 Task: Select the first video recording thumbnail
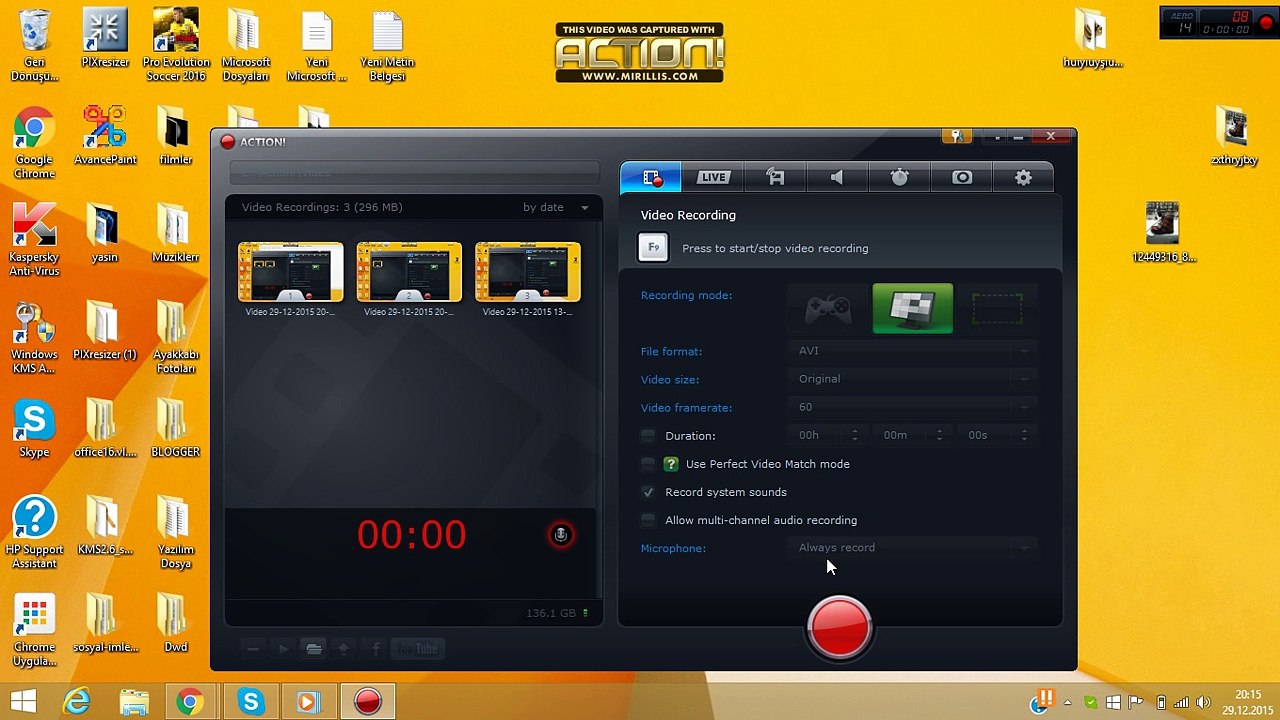(290, 272)
